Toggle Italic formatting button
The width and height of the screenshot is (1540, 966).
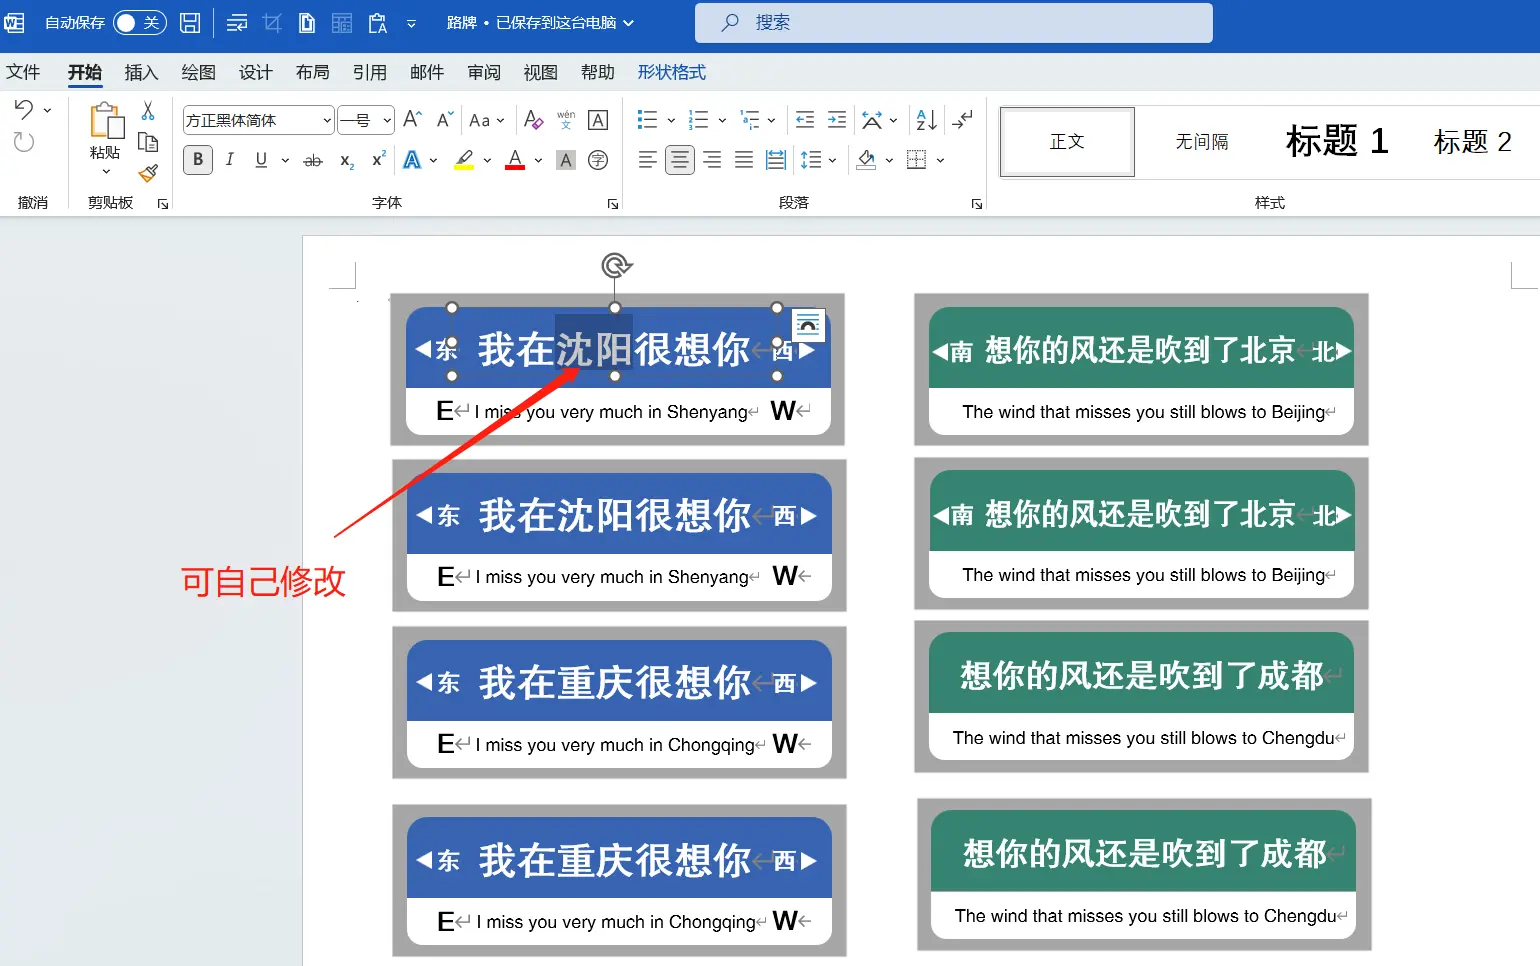230,160
